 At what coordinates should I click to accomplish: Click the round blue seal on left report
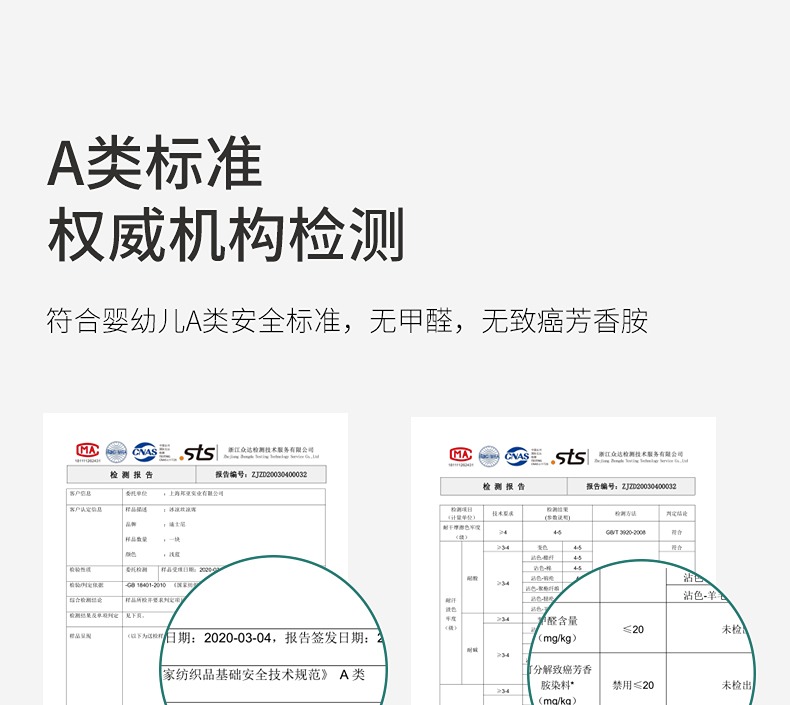pos(117,451)
